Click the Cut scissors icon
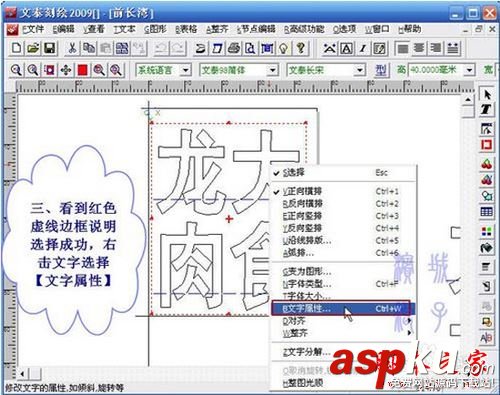Image resolution: width=500 pixels, height=395 pixels. coord(72,49)
